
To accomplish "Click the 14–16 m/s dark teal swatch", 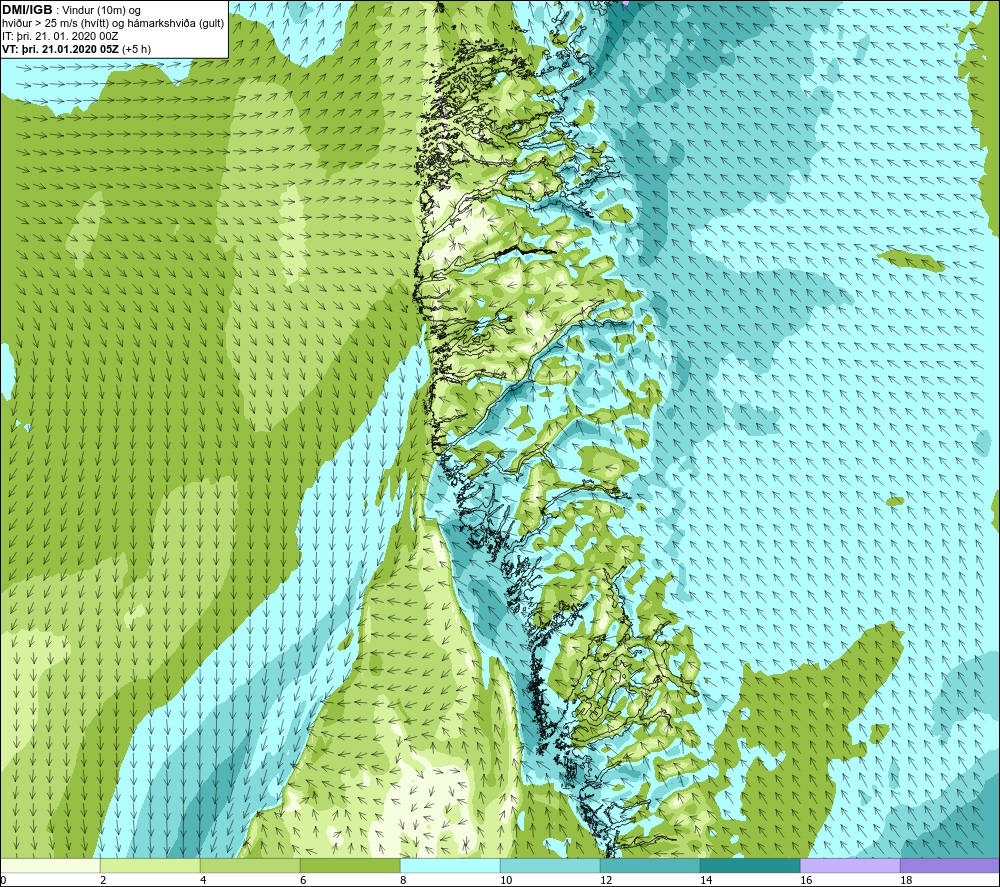I will (x=750, y=865).
